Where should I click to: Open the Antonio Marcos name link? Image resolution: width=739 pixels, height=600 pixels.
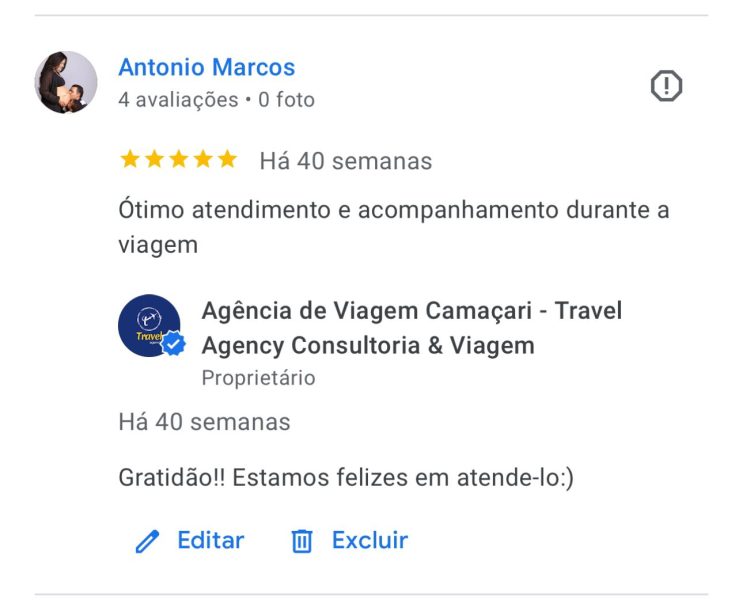click(x=206, y=67)
